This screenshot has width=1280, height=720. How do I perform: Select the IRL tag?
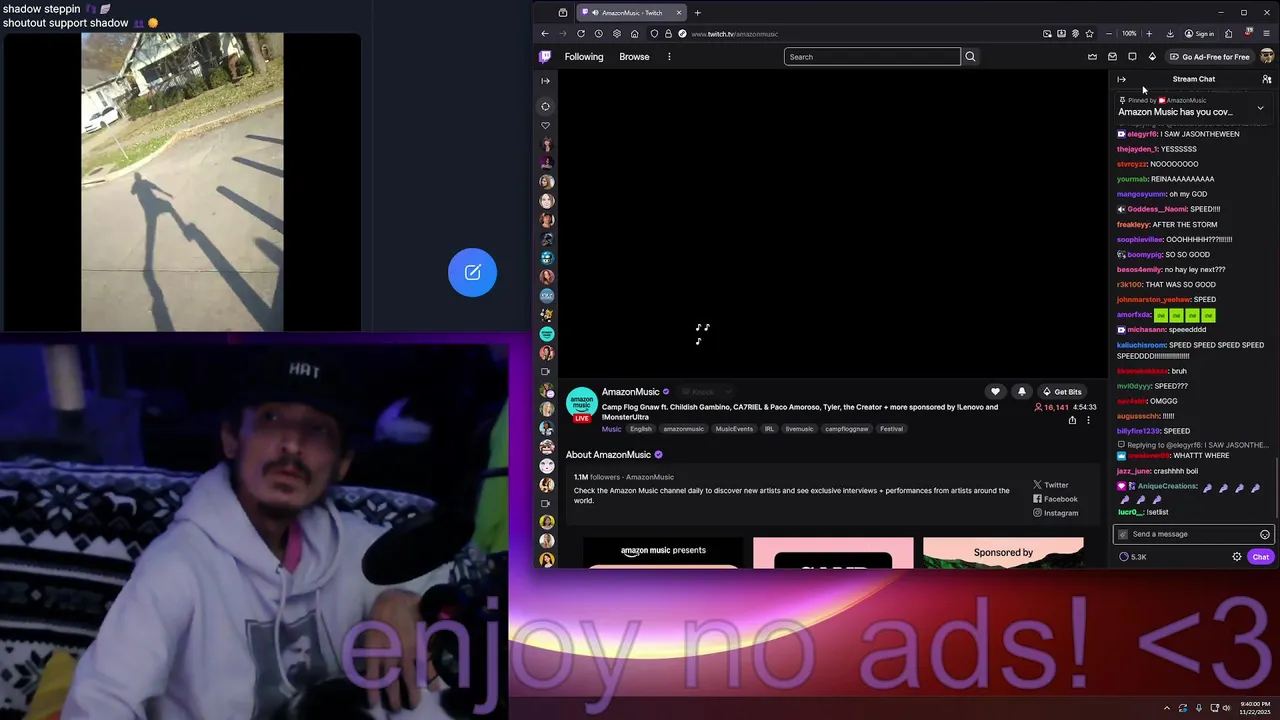tap(769, 429)
